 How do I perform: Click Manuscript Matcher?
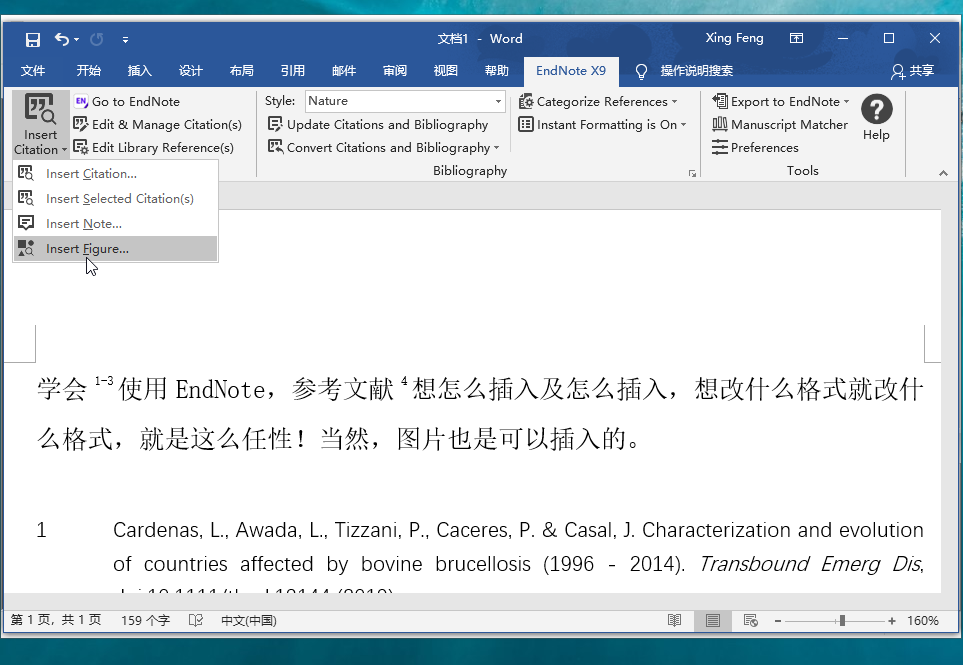click(x=780, y=125)
